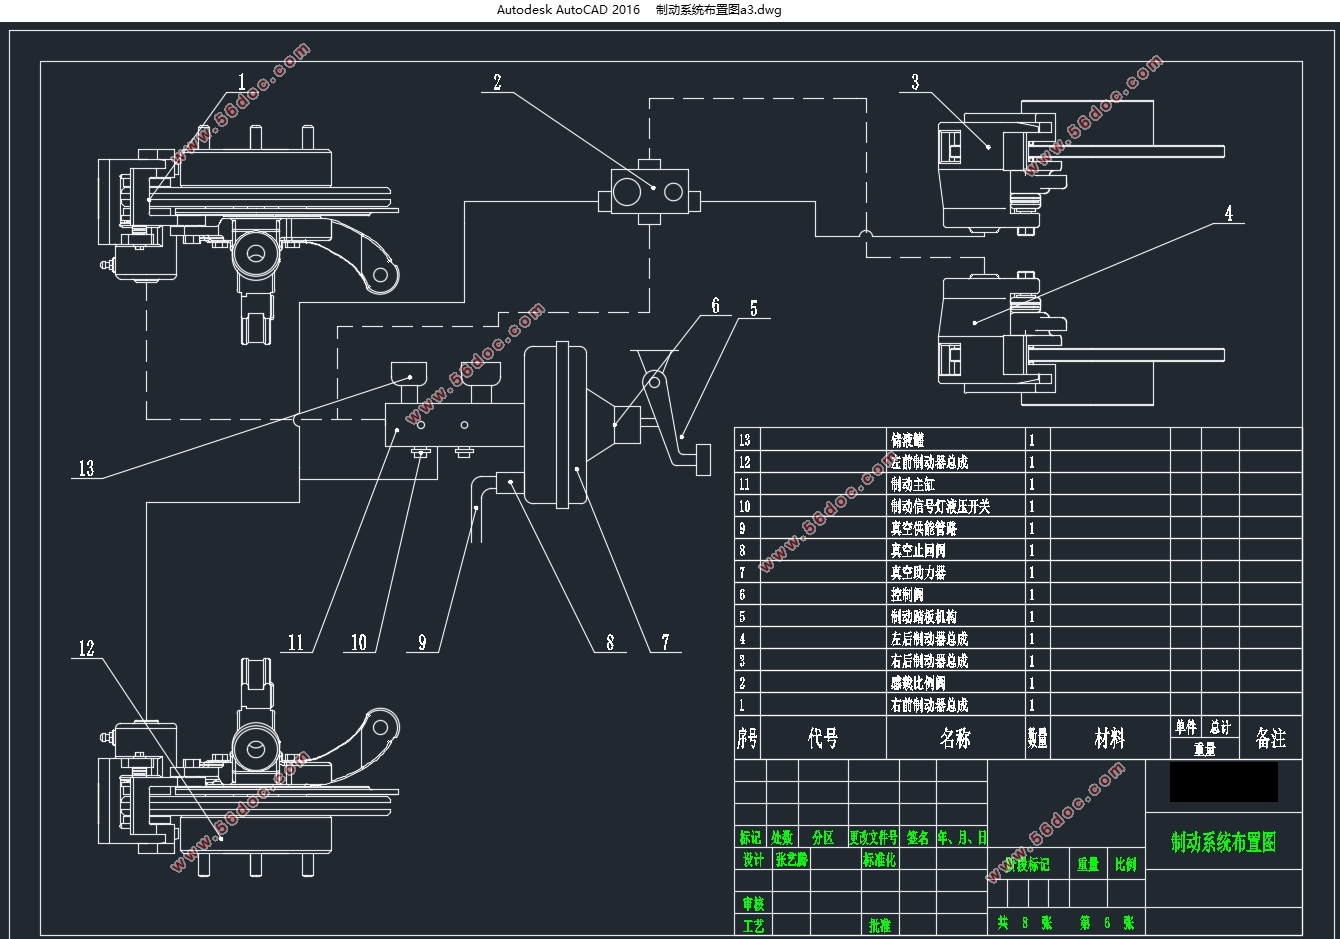This screenshot has height=939, width=1340.
Task: Click the 备注 column header
Action: (x=1270, y=738)
